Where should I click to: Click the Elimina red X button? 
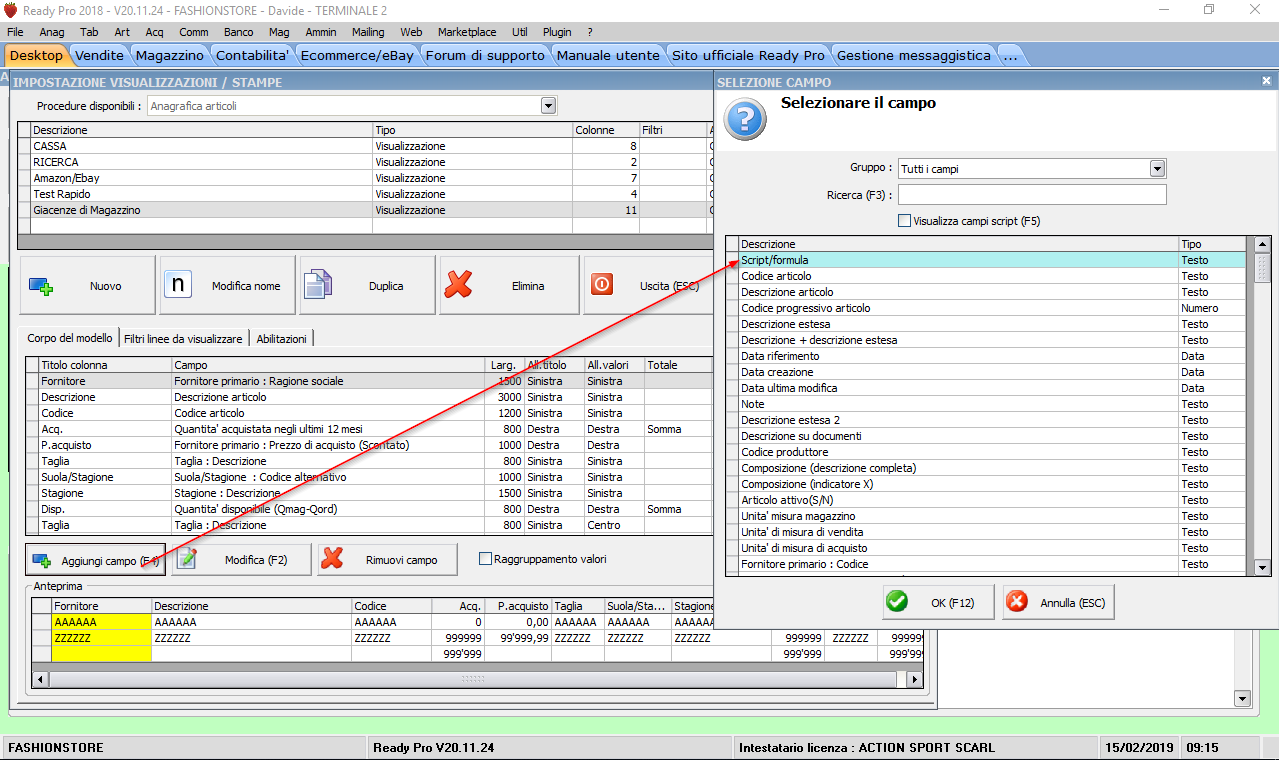(510, 286)
